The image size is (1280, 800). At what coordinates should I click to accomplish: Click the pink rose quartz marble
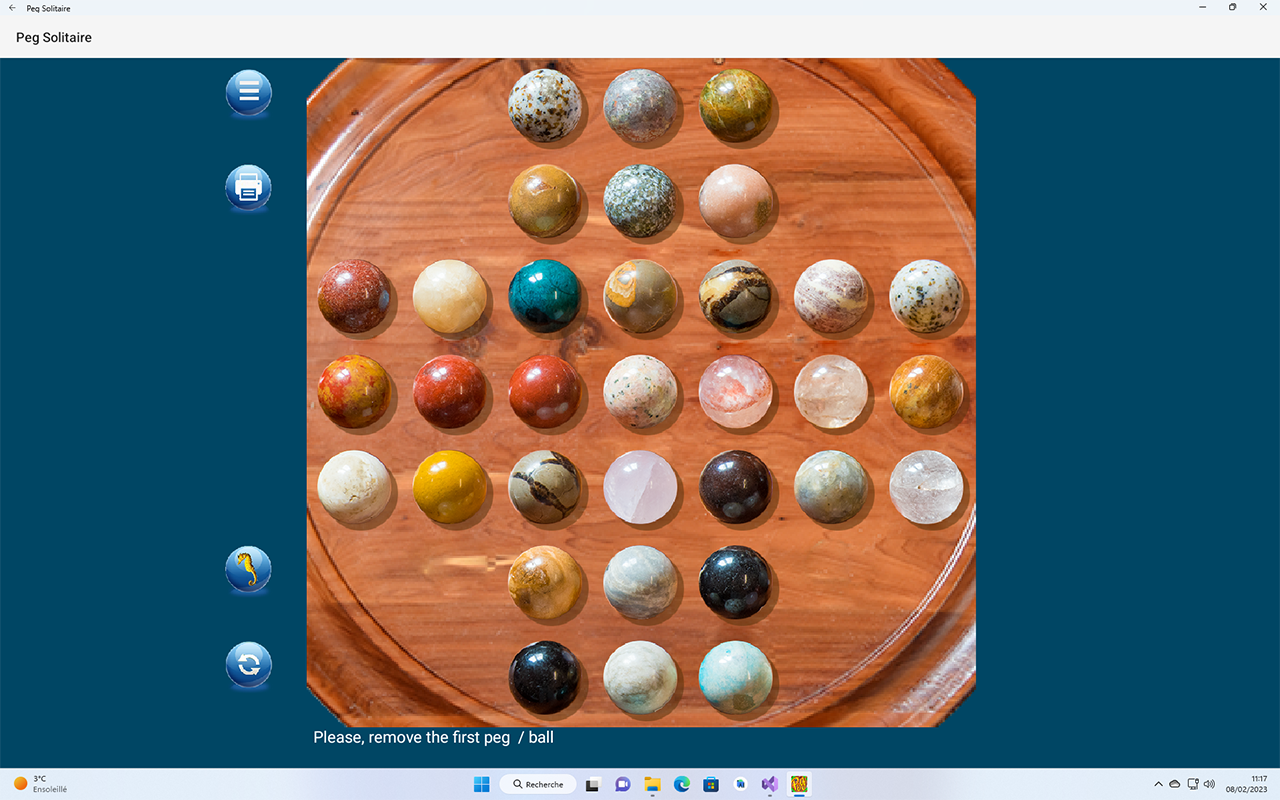pyautogui.click(x=641, y=487)
